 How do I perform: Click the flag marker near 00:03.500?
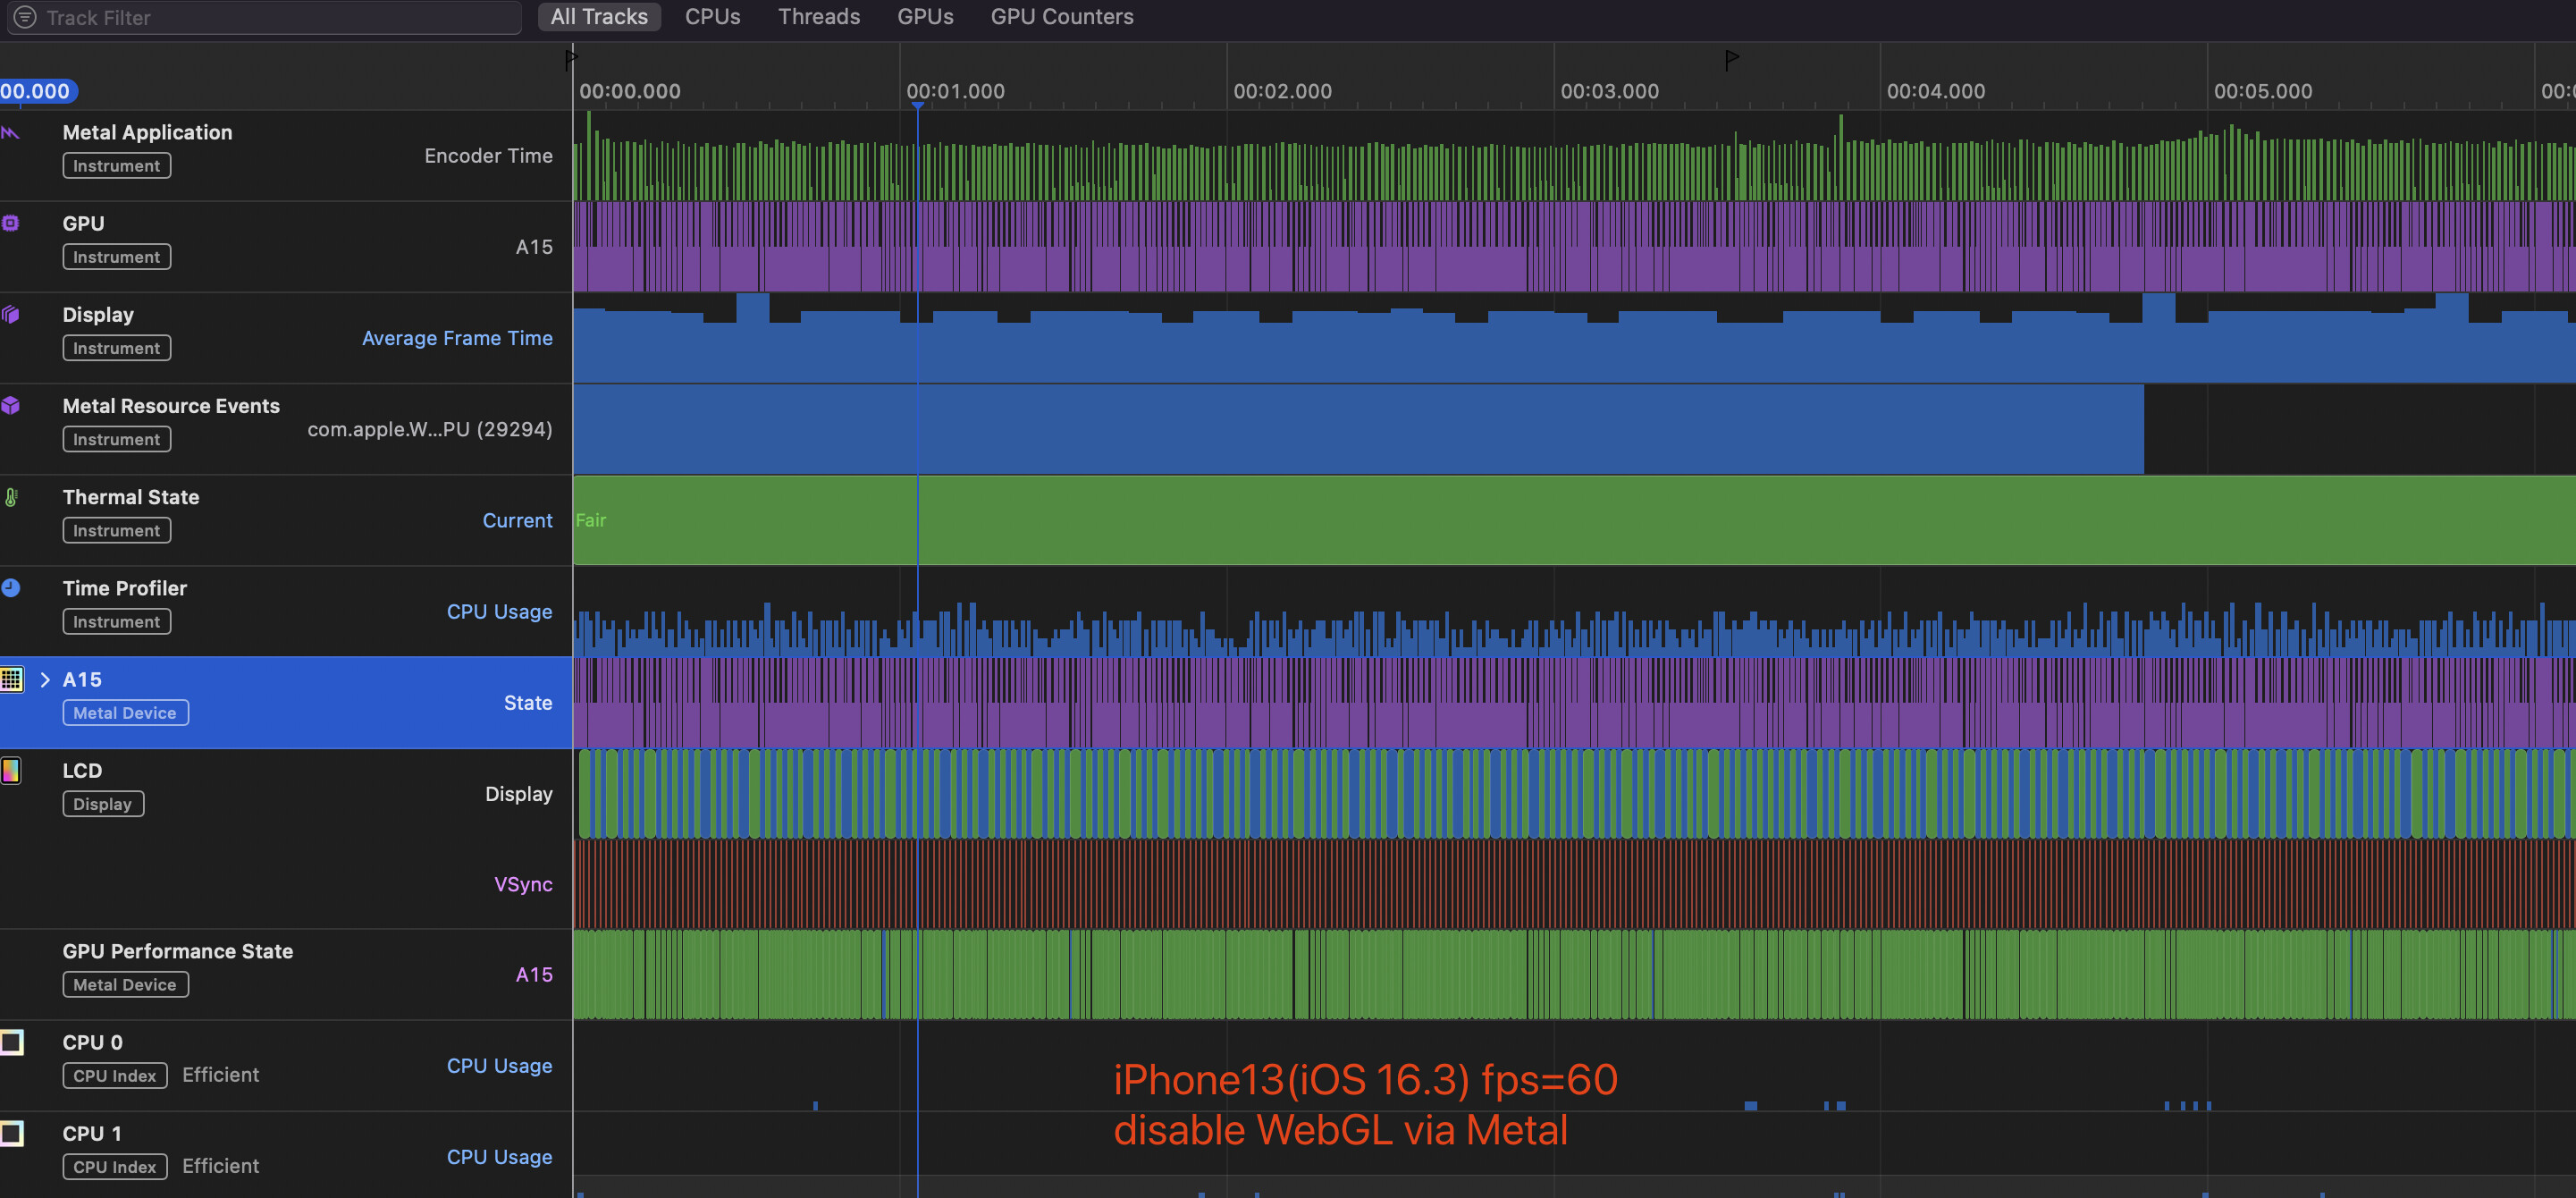click(1732, 60)
